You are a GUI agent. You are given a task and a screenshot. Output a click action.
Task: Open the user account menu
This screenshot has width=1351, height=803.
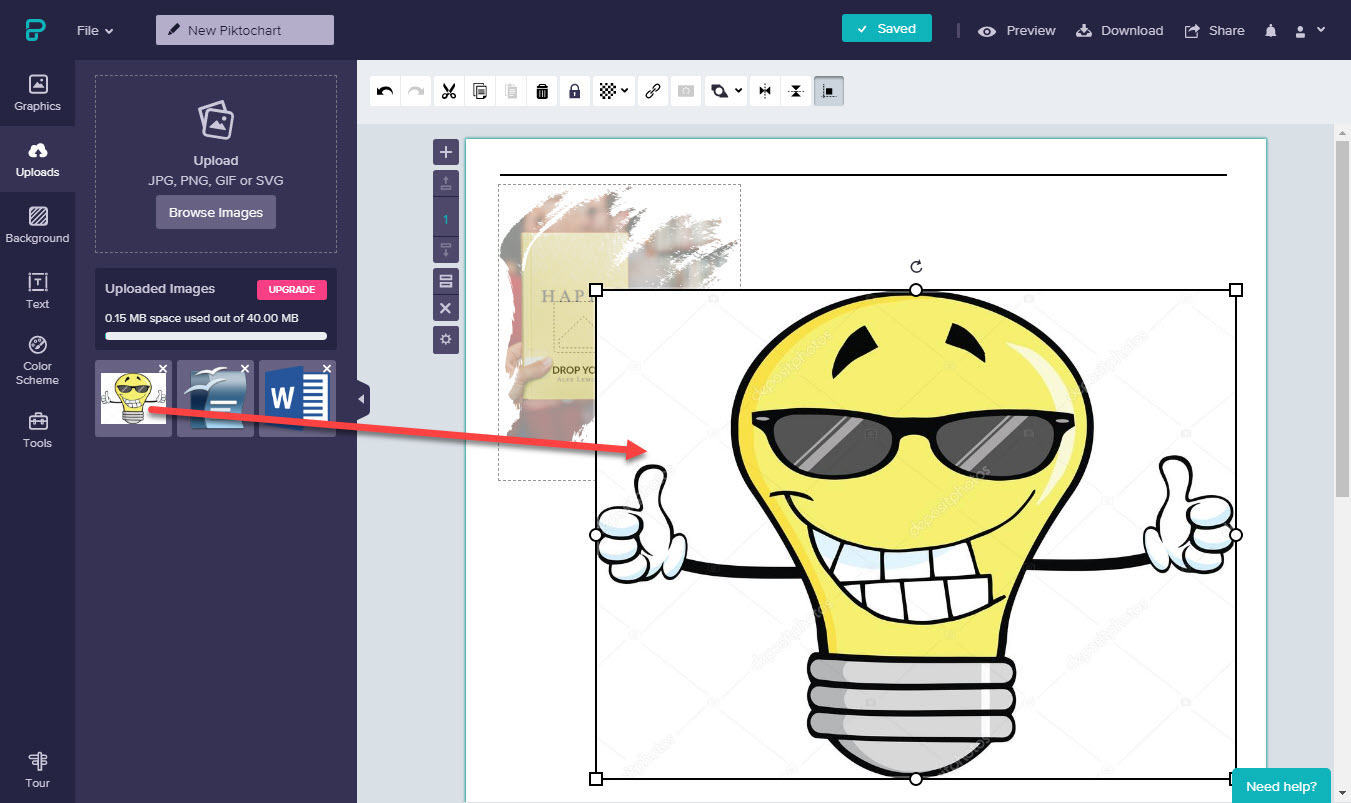(x=1309, y=30)
